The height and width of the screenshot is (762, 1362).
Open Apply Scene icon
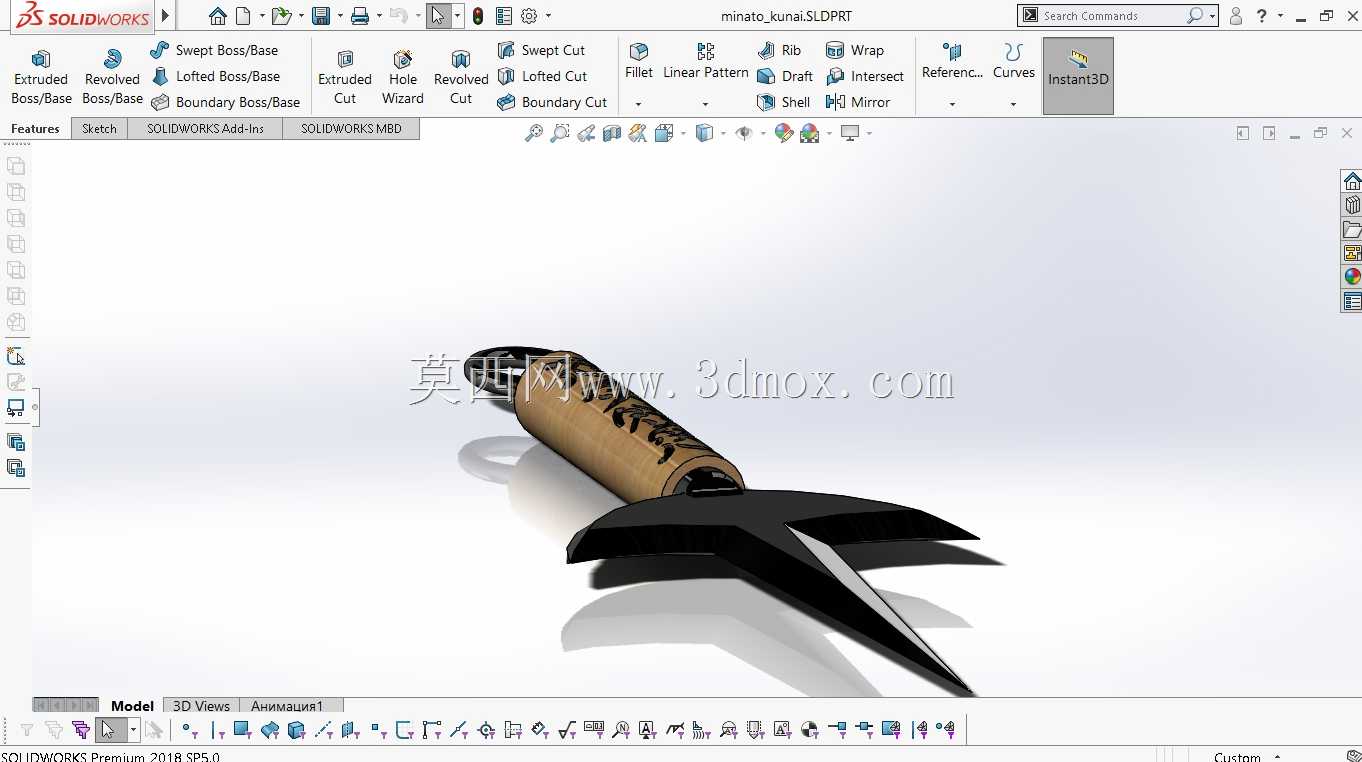click(809, 133)
